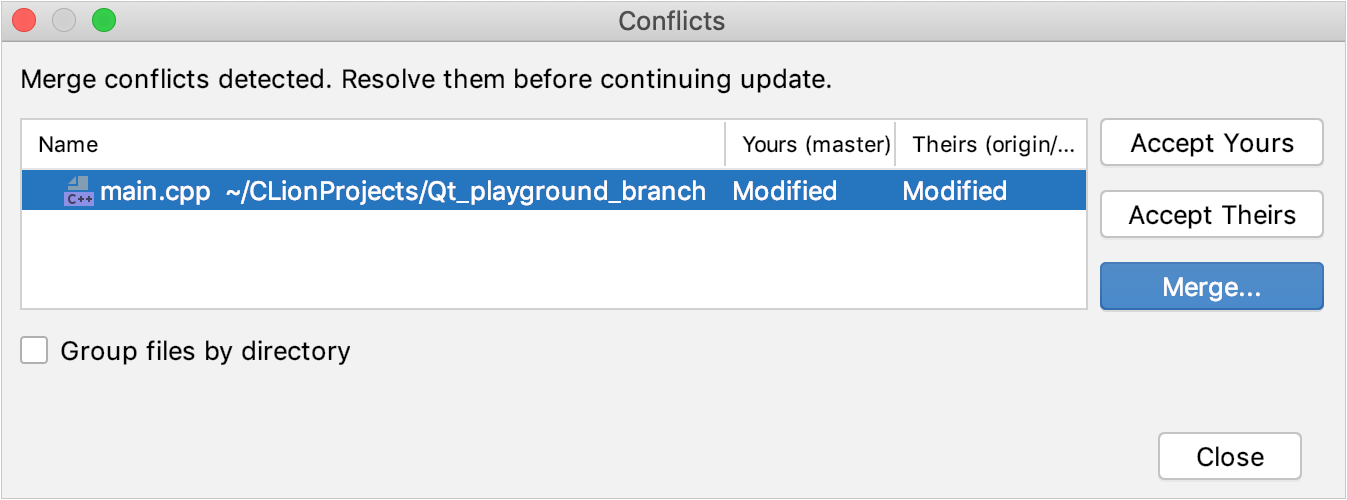Viewport: 1347px width, 500px height.
Task: Click the Close button at the bottom
Action: [x=1229, y=457]
